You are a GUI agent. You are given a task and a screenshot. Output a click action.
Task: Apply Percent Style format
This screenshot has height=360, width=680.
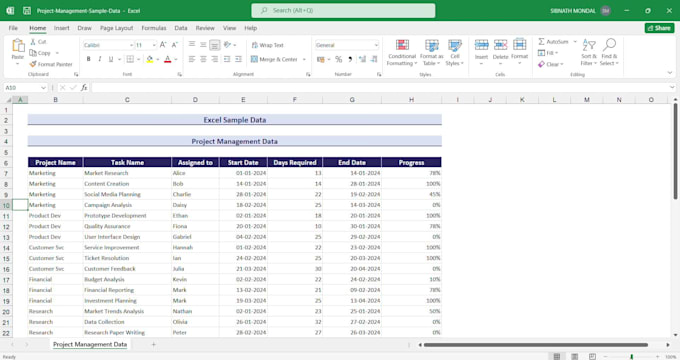click(339, 59)
